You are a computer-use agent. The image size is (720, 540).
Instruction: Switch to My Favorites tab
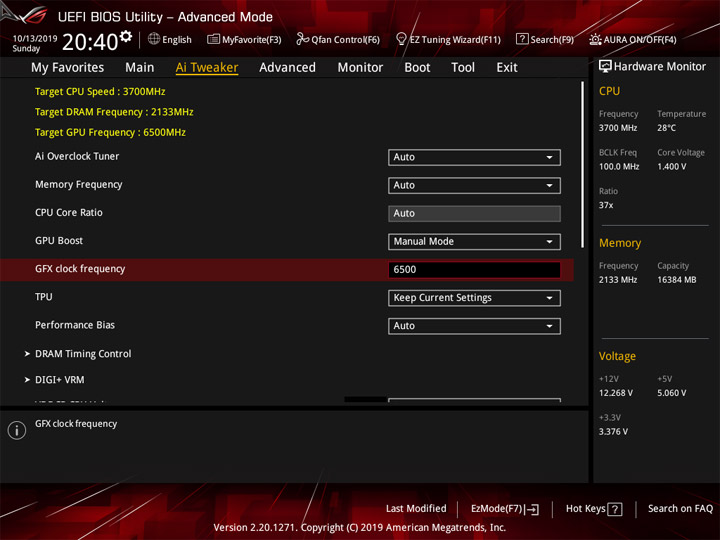point(68,68)
